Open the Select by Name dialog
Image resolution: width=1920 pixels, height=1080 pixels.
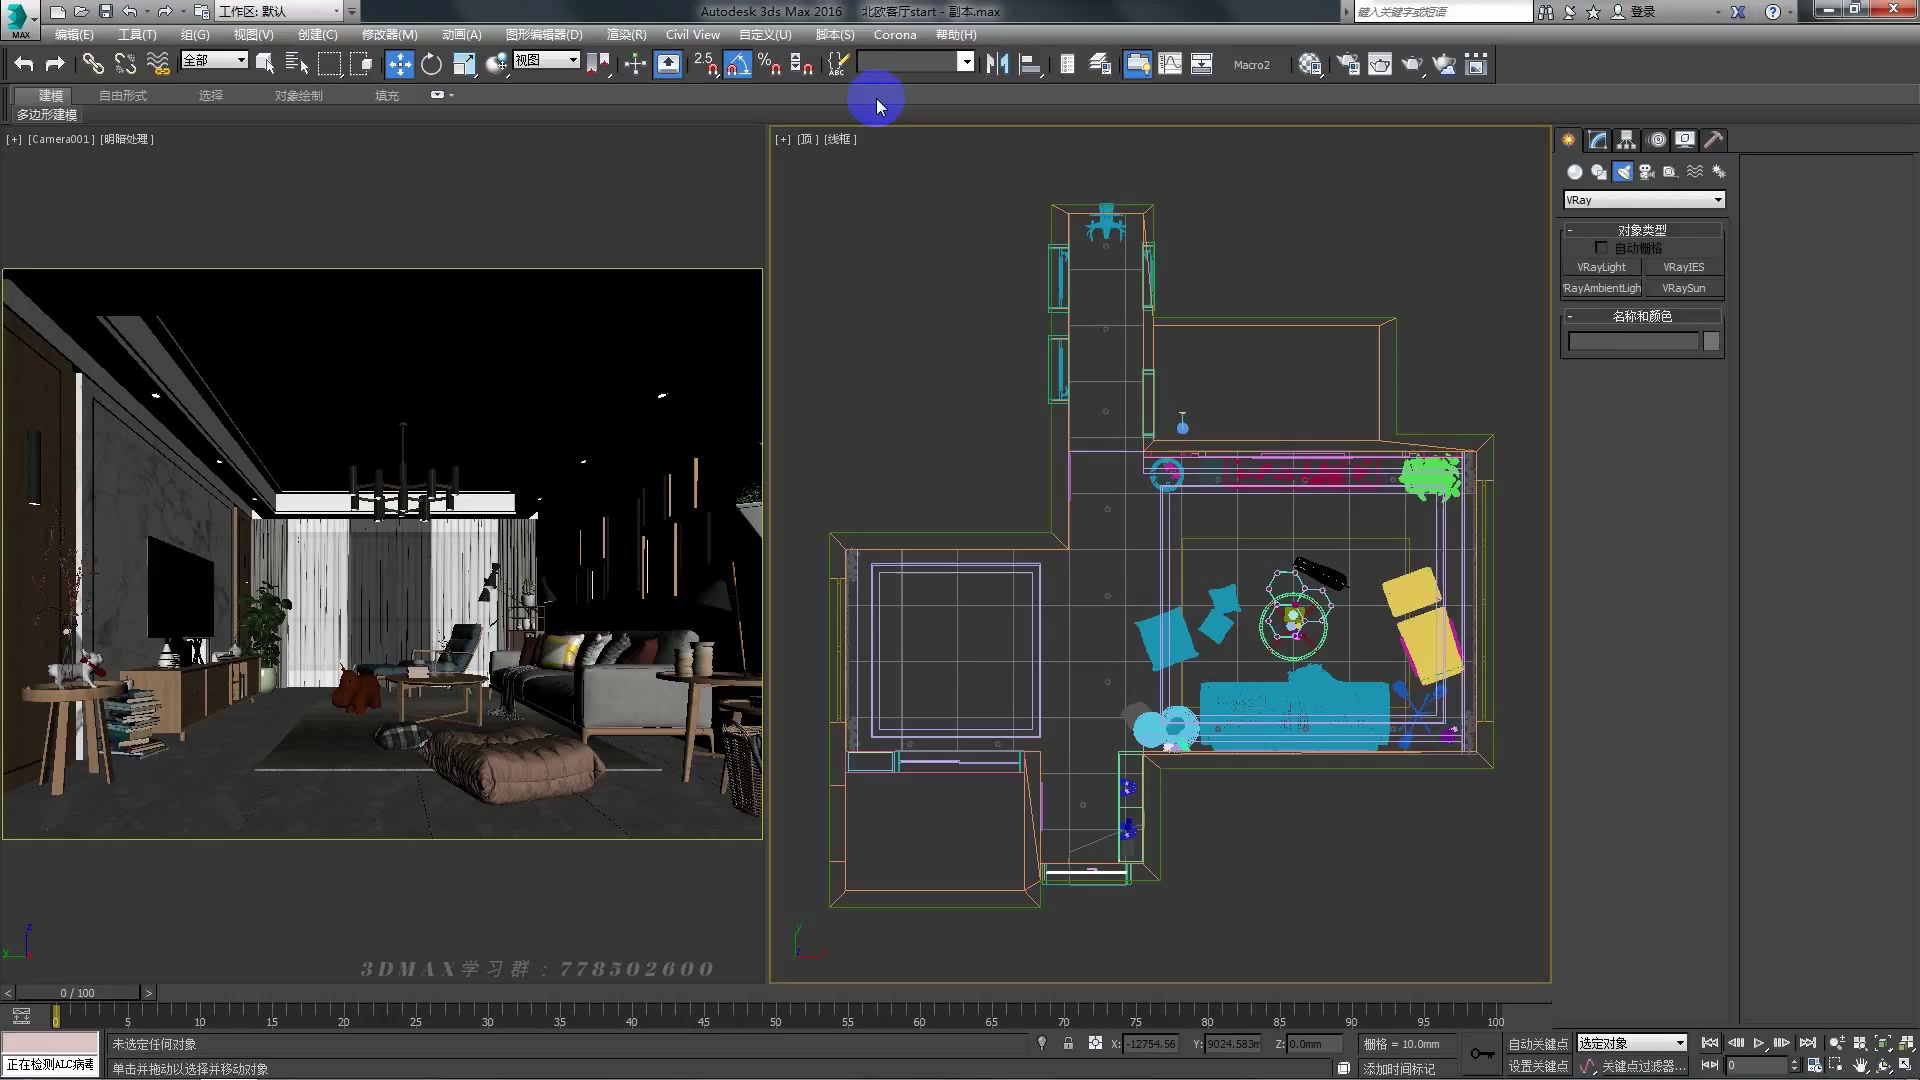pos(297,65)
